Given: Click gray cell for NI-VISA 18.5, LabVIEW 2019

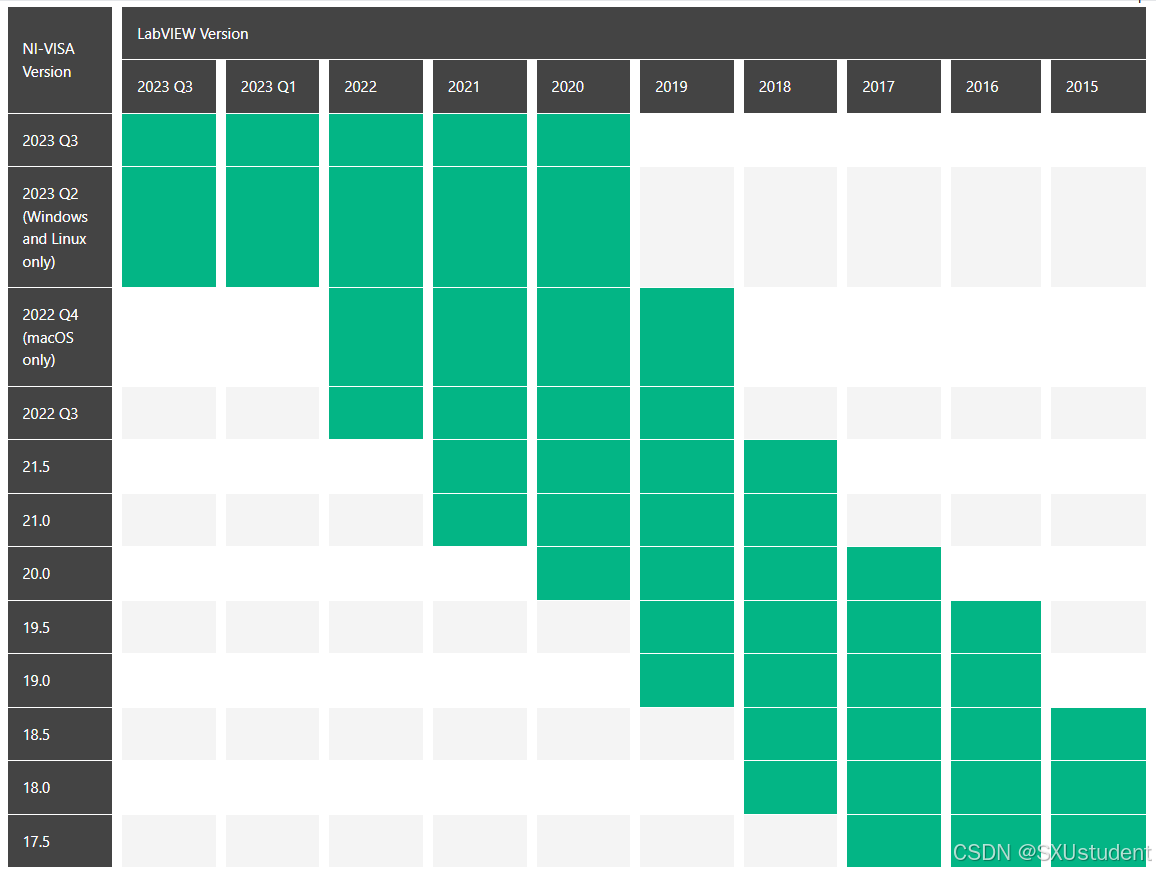Looking at the screenshot, I should click(687, 734).
